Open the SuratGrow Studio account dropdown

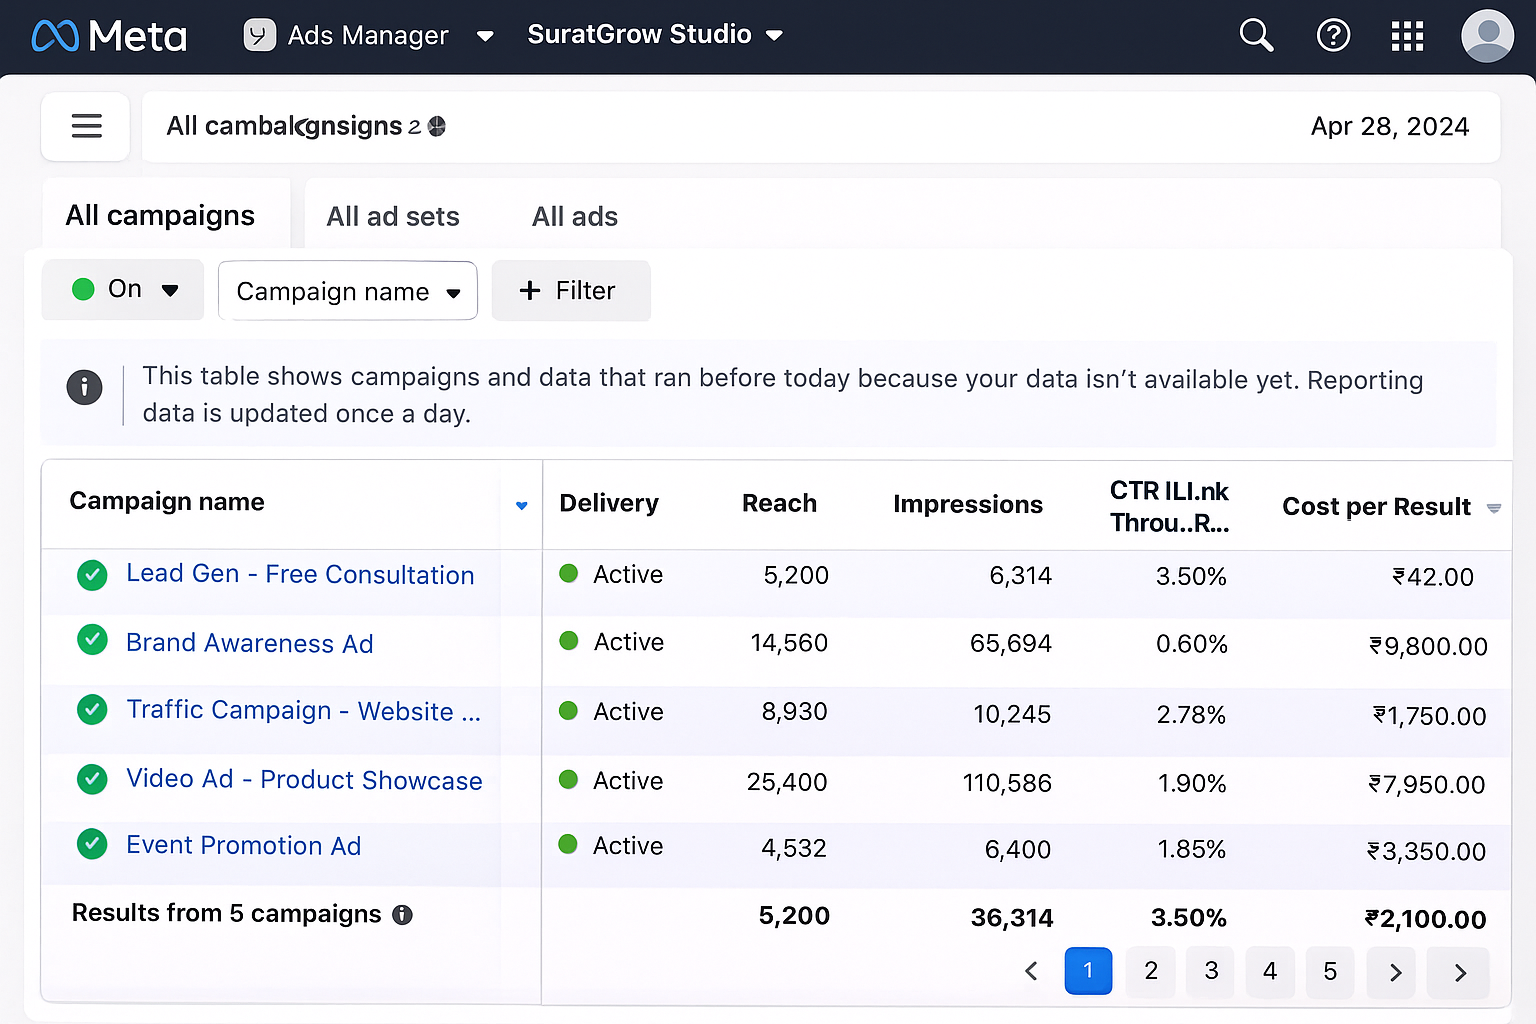point(655,34)
